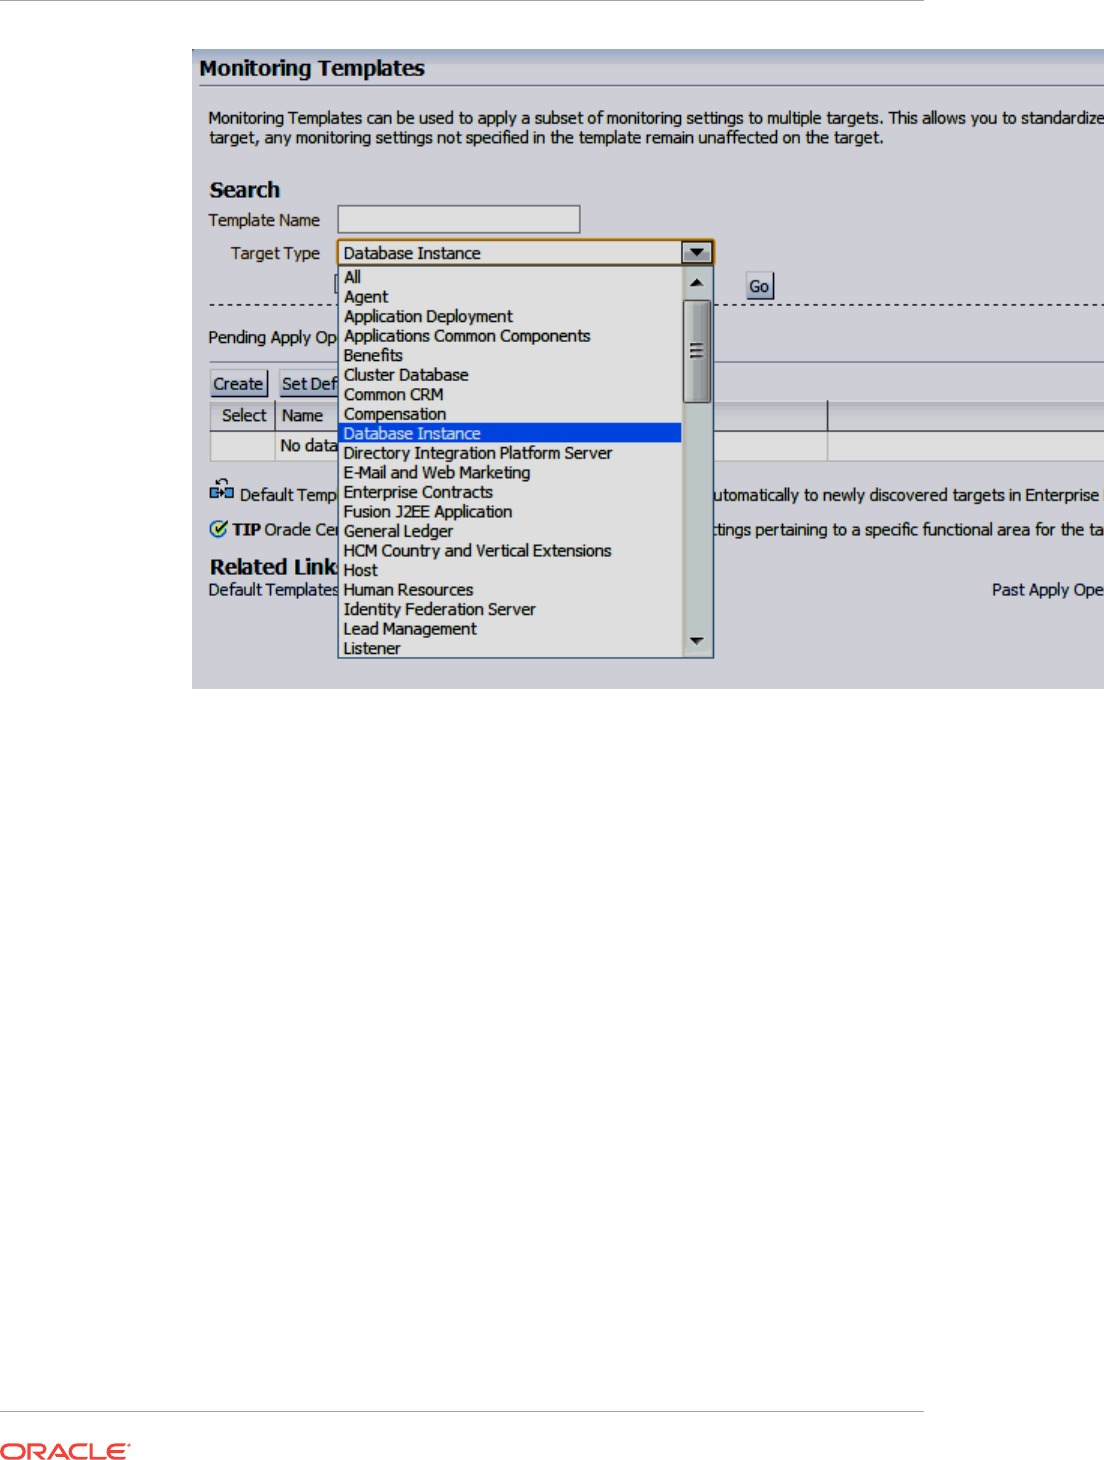The width and height of the screenshot is (1104, 1460).
Task: Choose 'Identity Federation Server' option
Action: 511,609
